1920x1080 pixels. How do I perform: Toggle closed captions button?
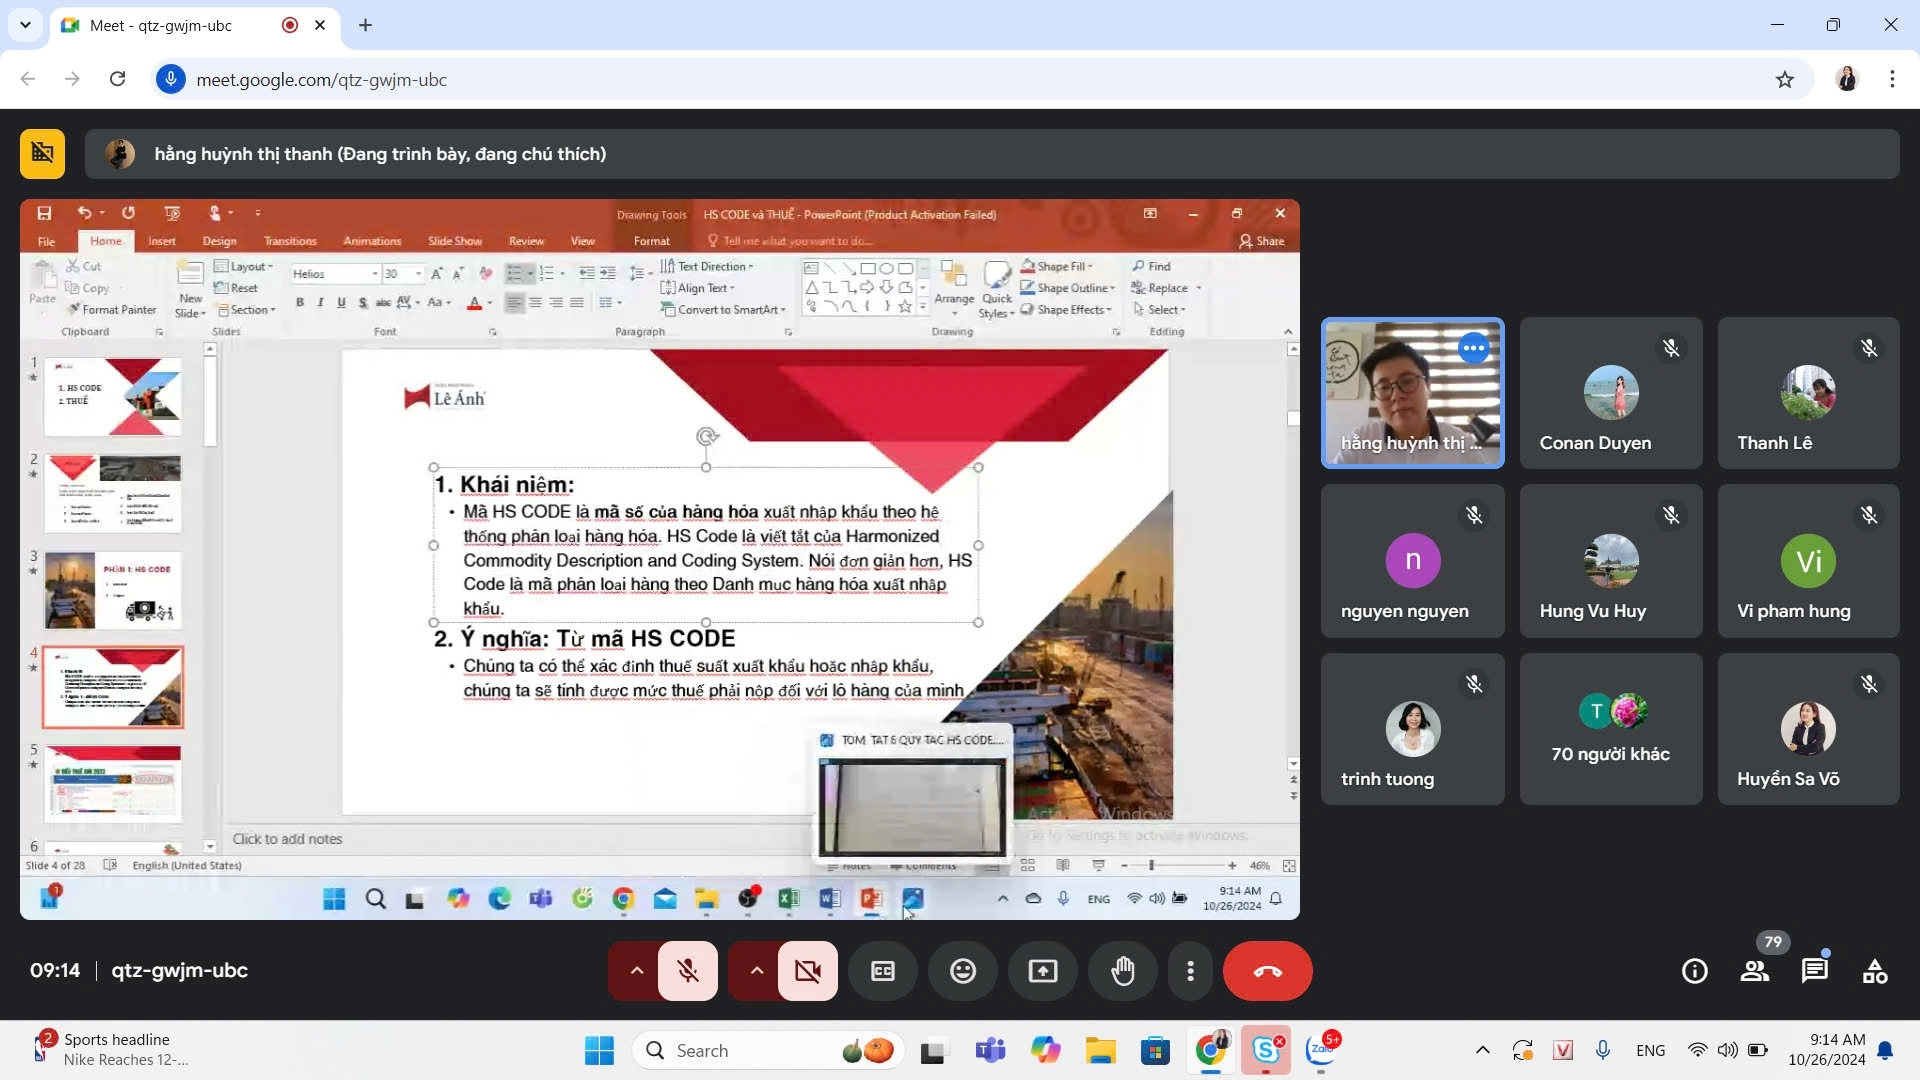tap(883, 971)
